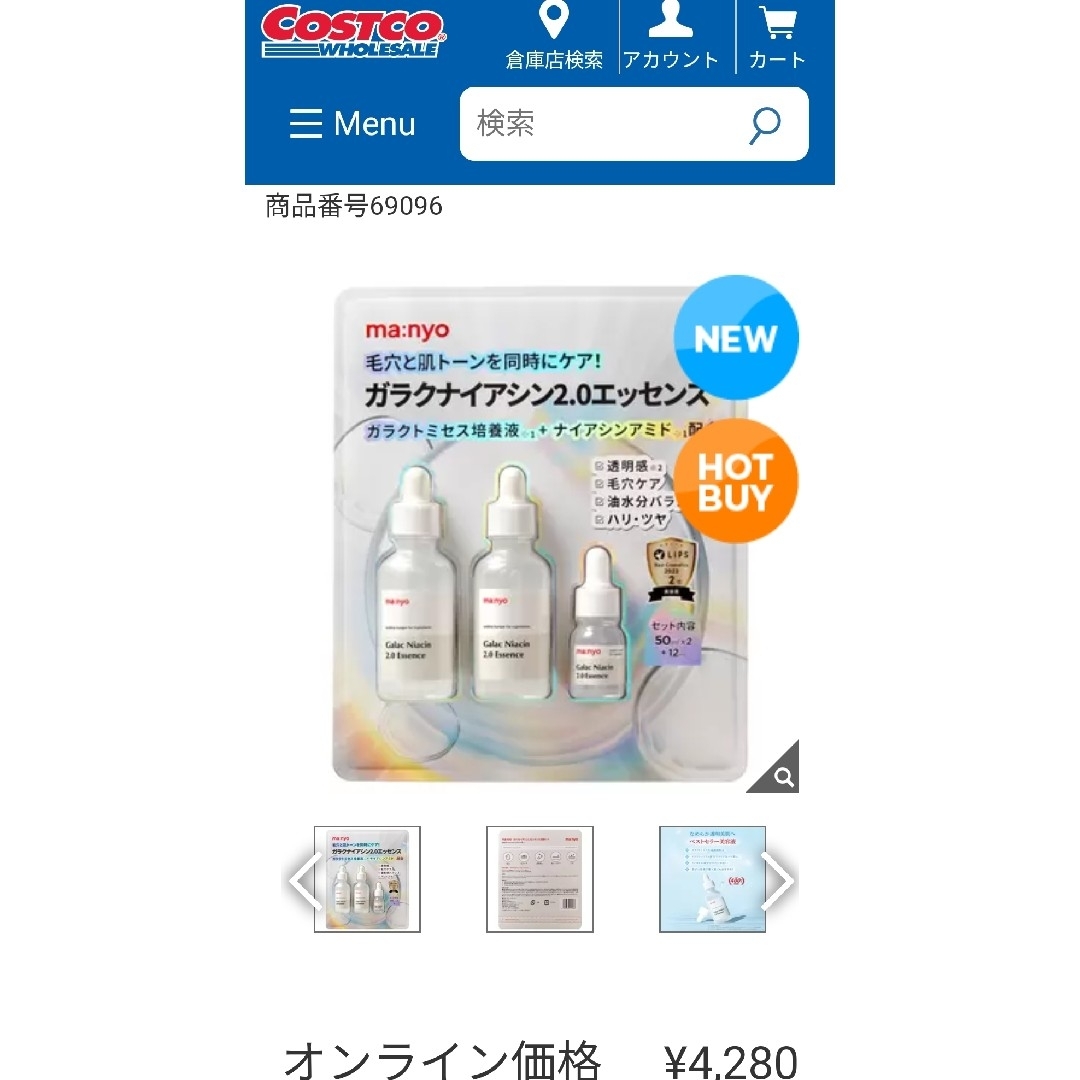Click the カート text link

coord(778,60)
